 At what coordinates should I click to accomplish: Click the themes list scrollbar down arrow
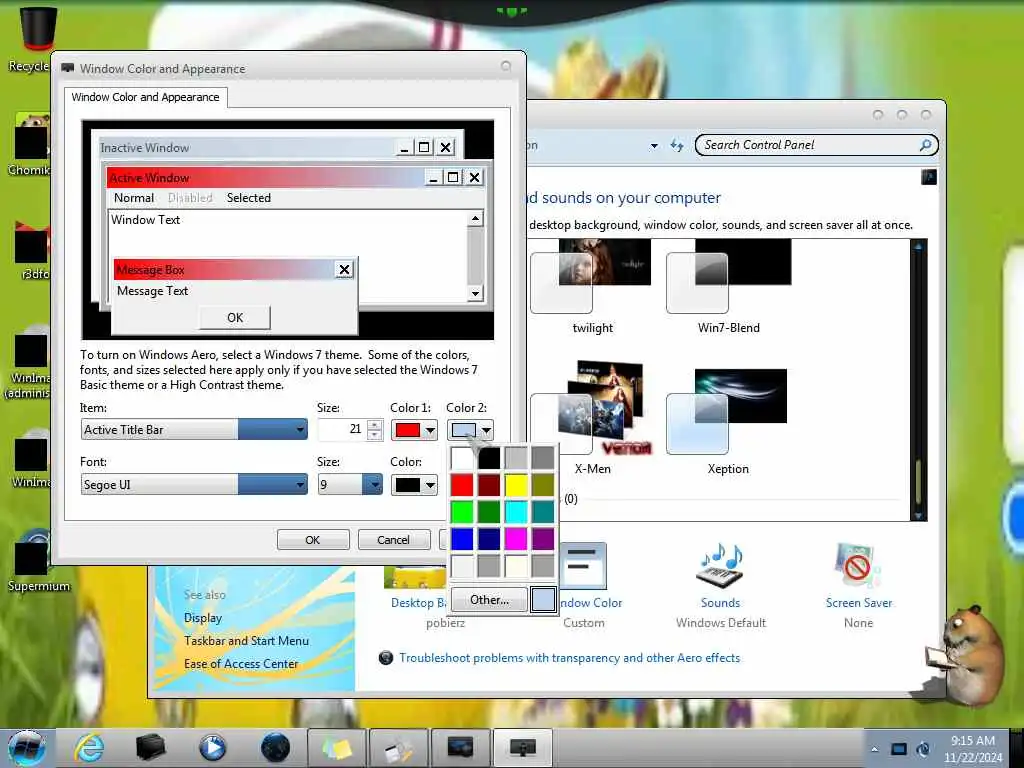tap(918, 515)
